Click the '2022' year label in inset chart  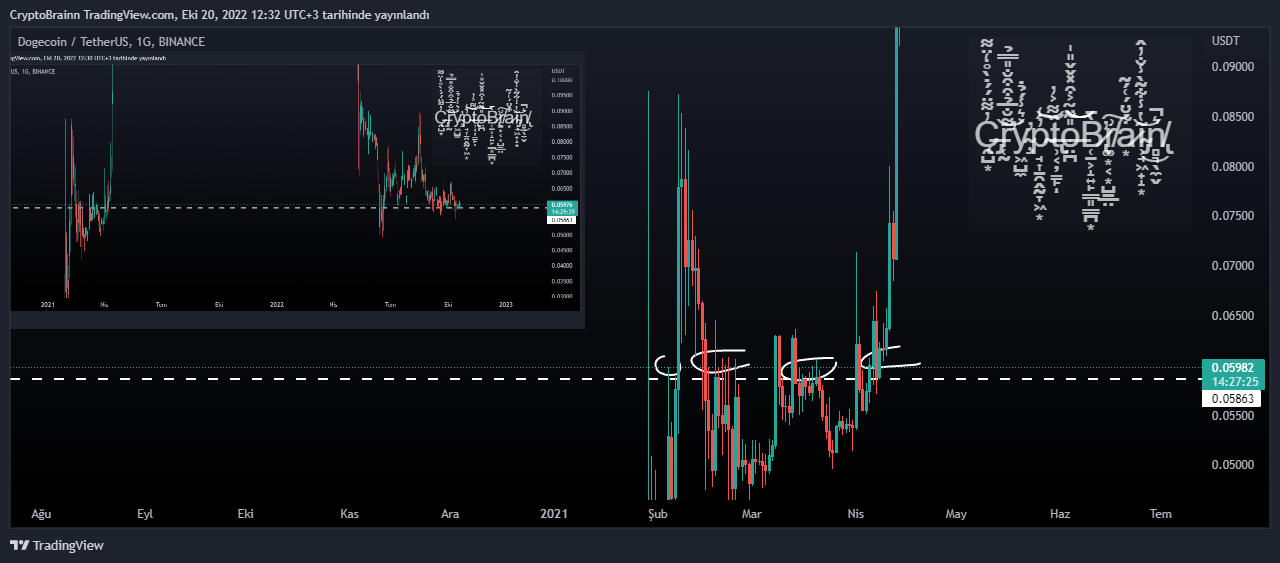pyautogui.click(x=276, y=304)
